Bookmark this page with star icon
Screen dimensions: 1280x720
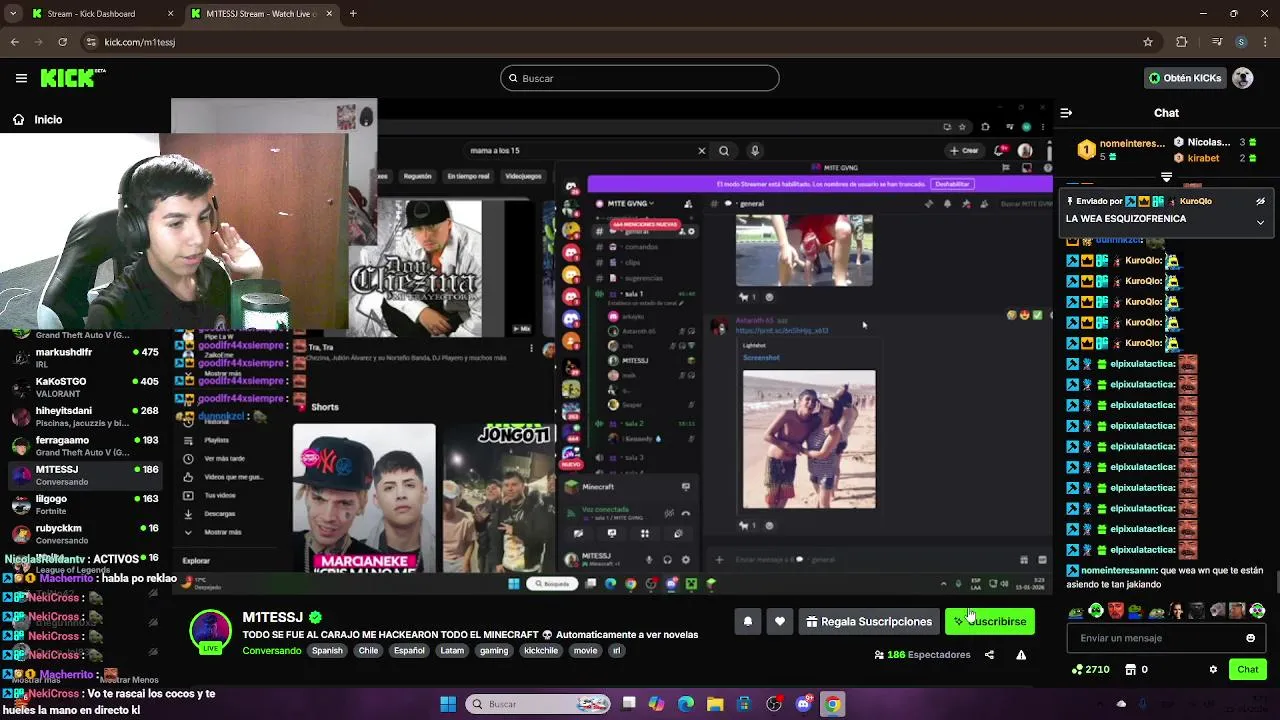pyautogui.click(x=1148, y=42)
